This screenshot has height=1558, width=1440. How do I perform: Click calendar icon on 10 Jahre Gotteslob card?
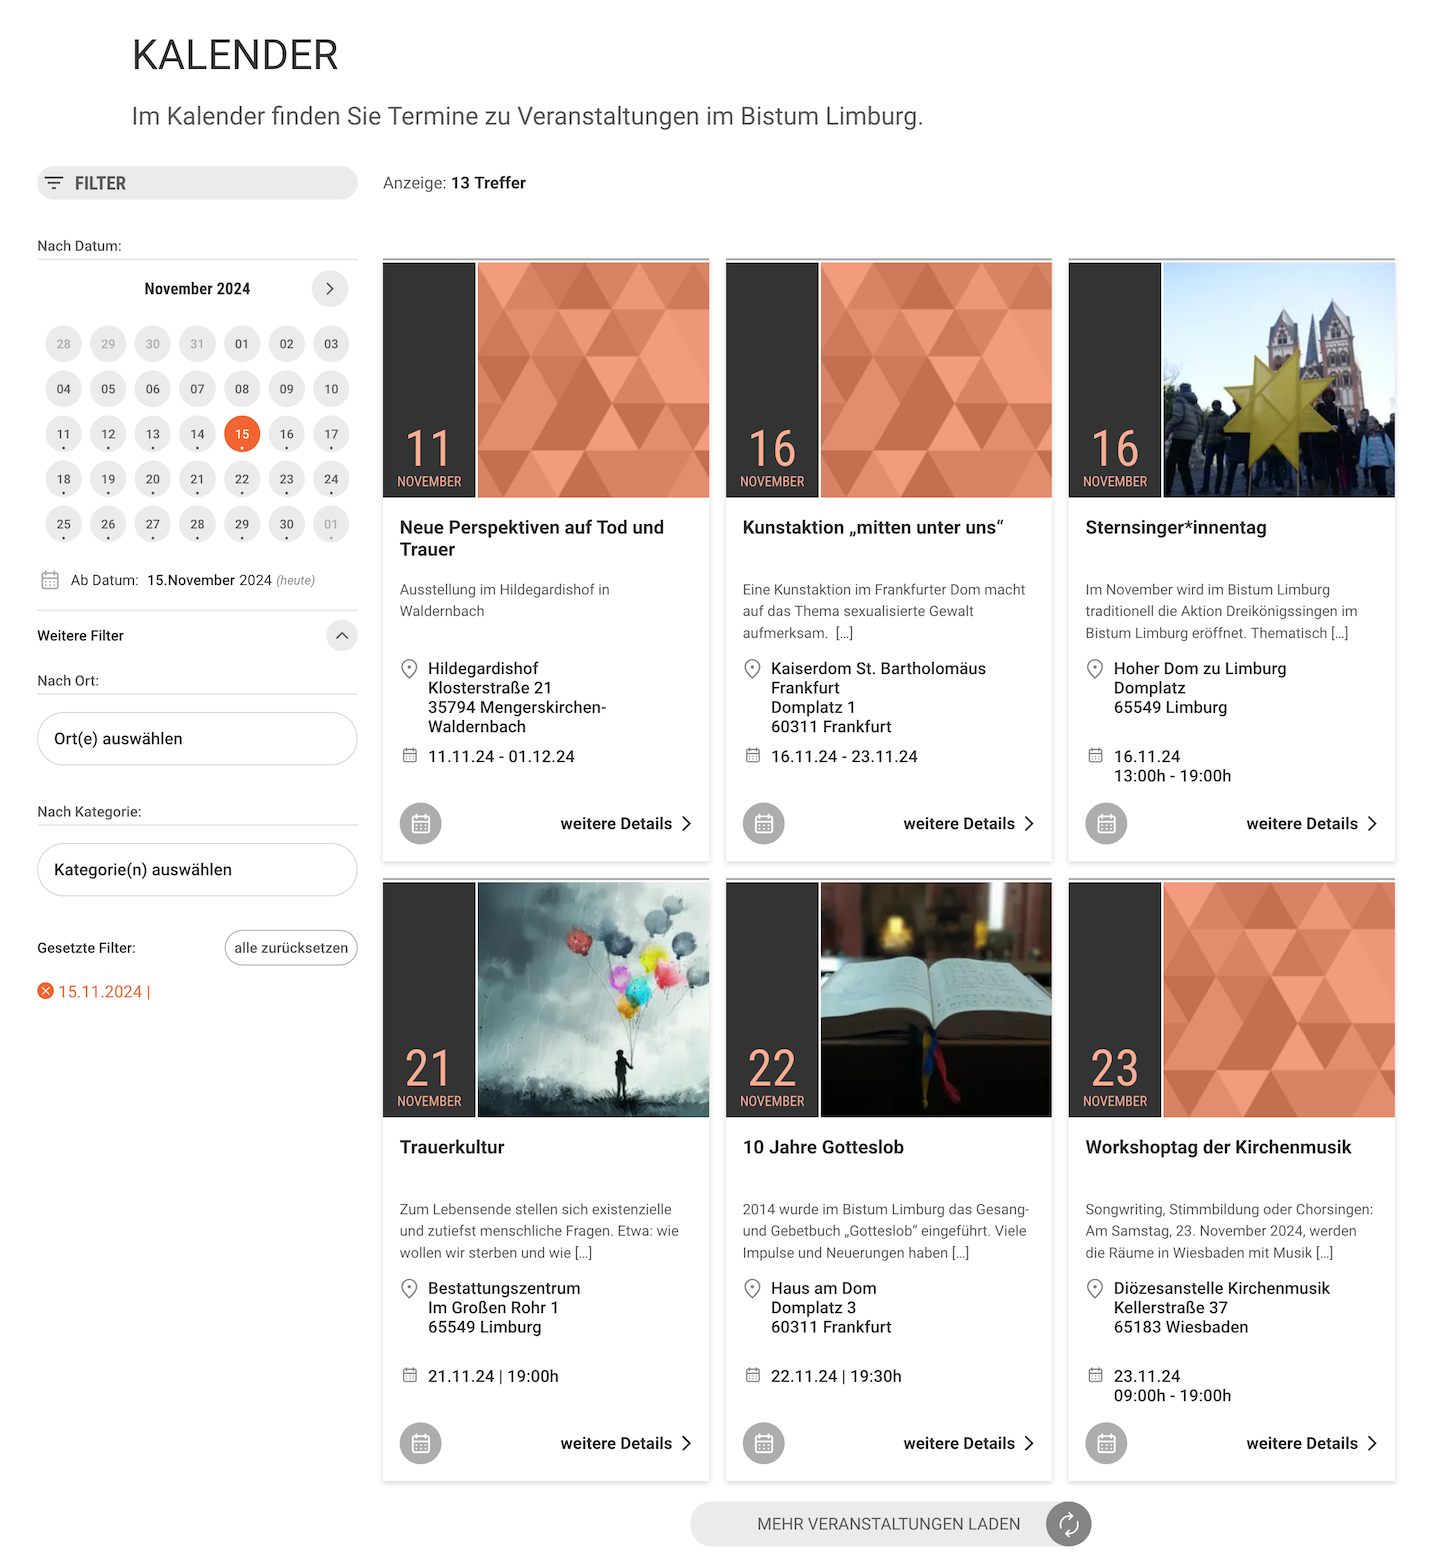point(763,1443)
